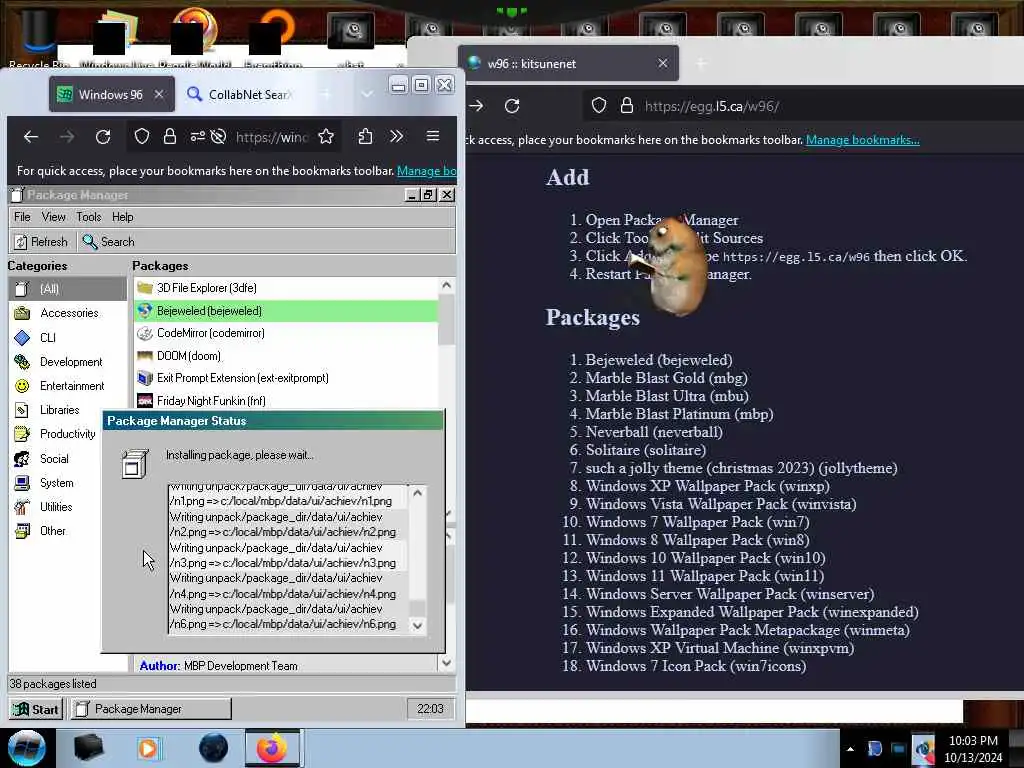1024x768 pixels.
Task: Click the Windows 96 clock showing 22:03
Action: 430,709
